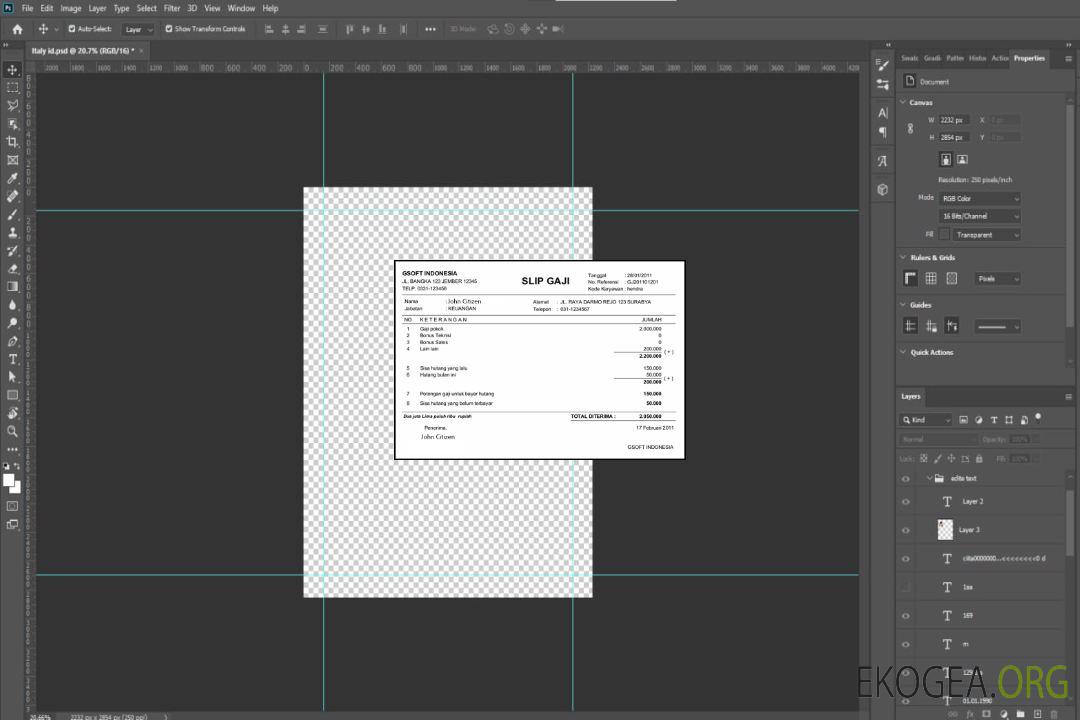Open the RGB Color mode dropdown
Viewport: 1080px width, 720px height.
(x=979, y=198)
